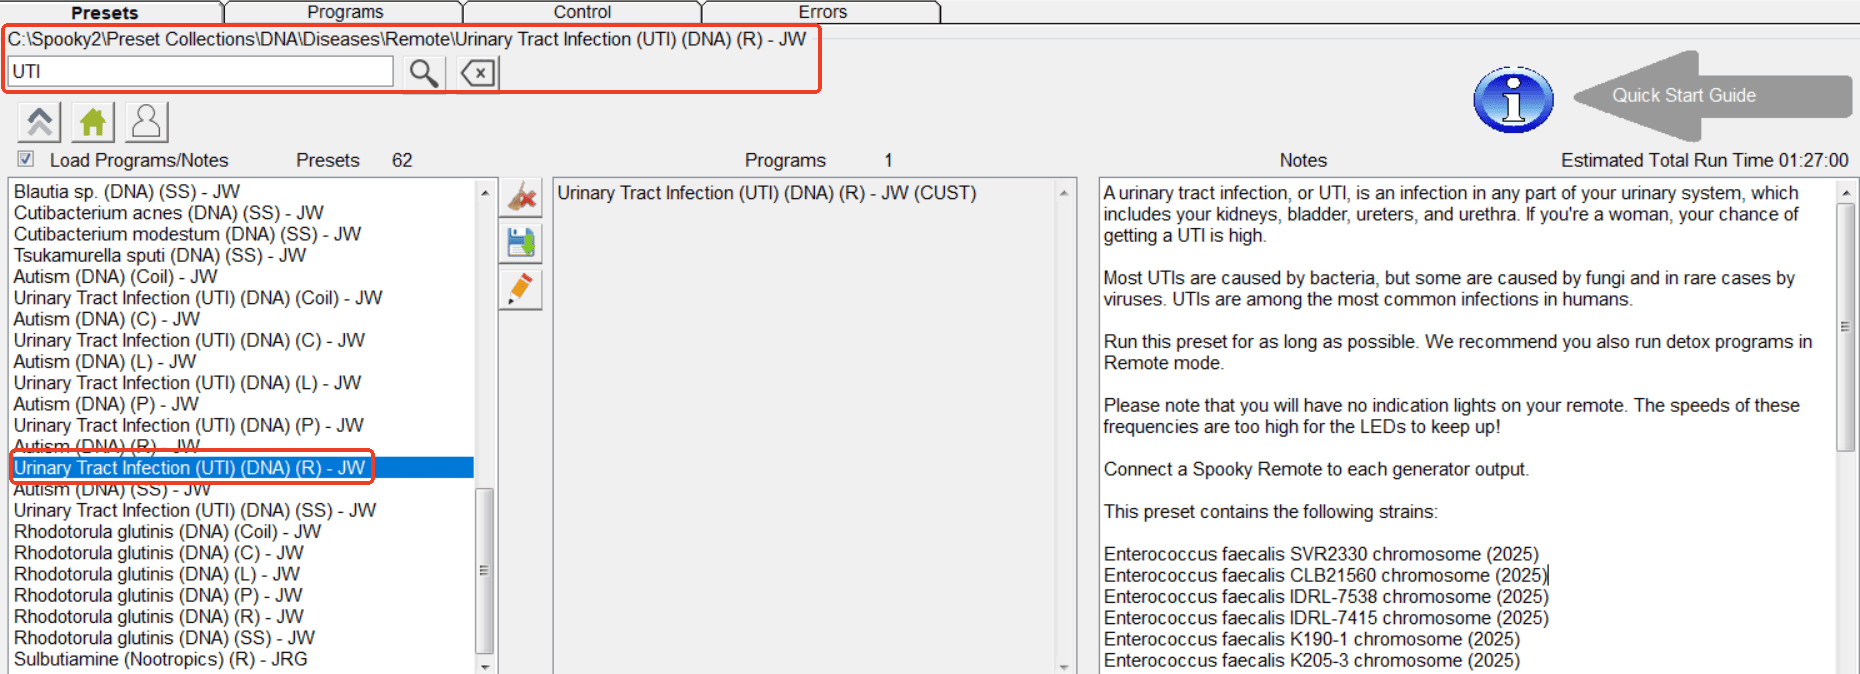Open the user presets person icon
Screen dimensions: 1860x674
coord(146,122)
